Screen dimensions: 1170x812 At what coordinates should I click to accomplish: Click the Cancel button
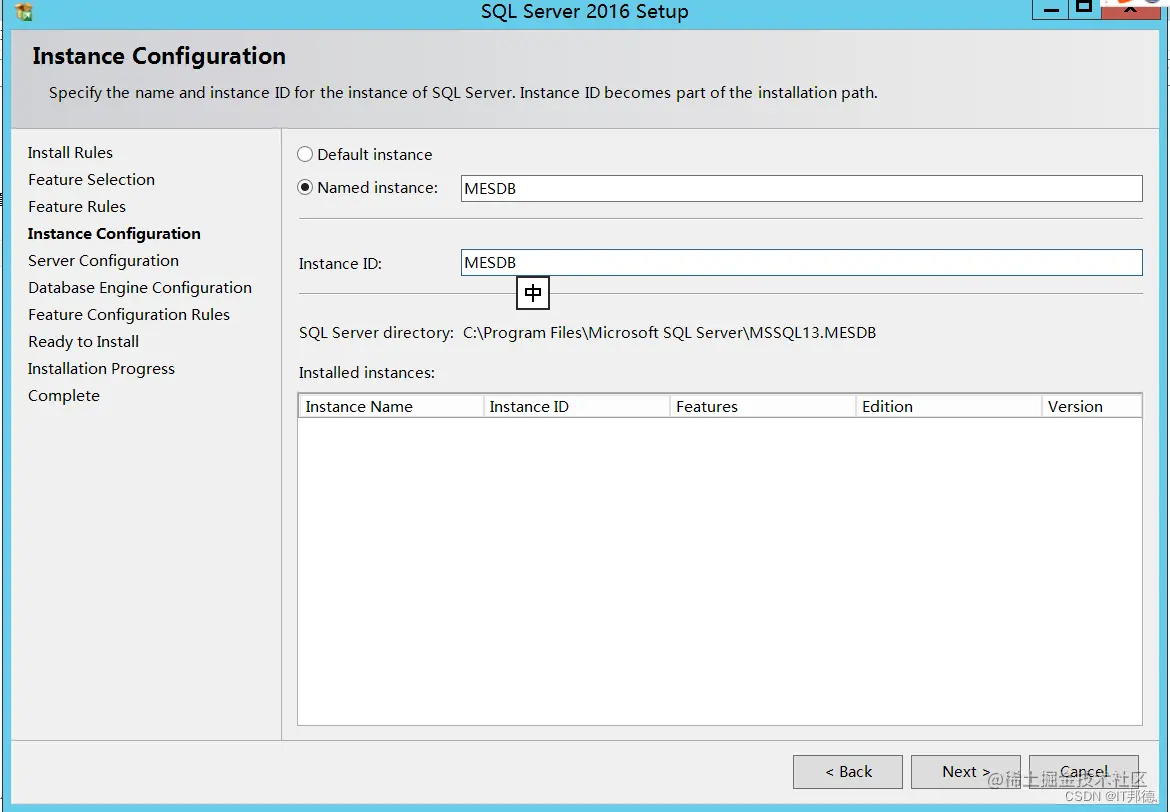tap(1083, 772)
